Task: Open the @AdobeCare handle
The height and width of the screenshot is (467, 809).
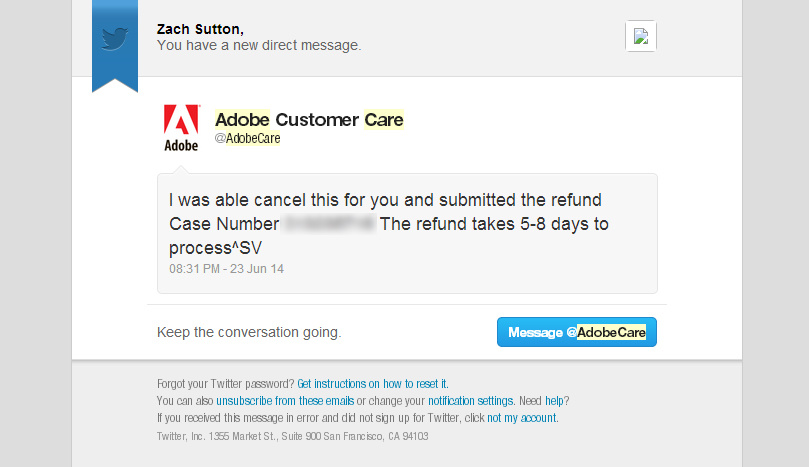Action: (x=248, y=138)
